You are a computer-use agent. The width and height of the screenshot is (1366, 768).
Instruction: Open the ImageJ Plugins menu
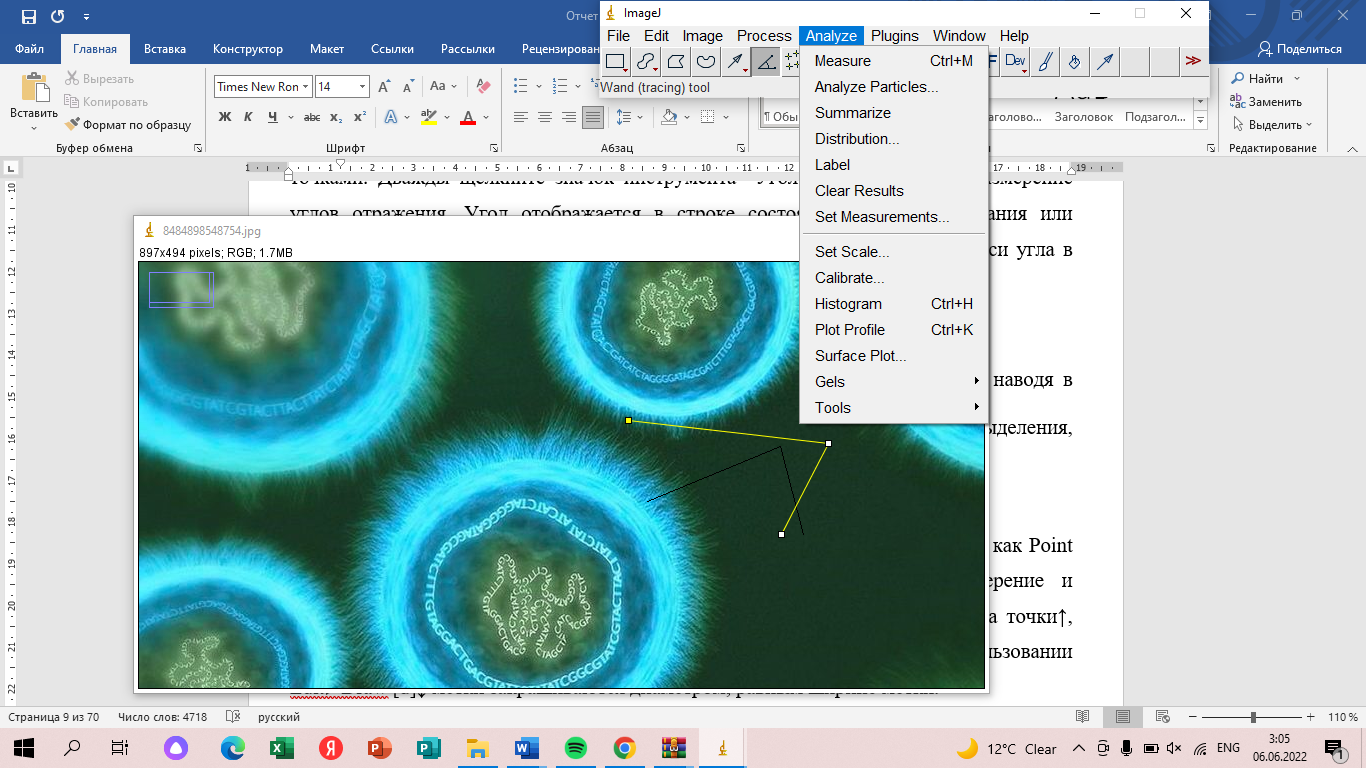[894, 36]
